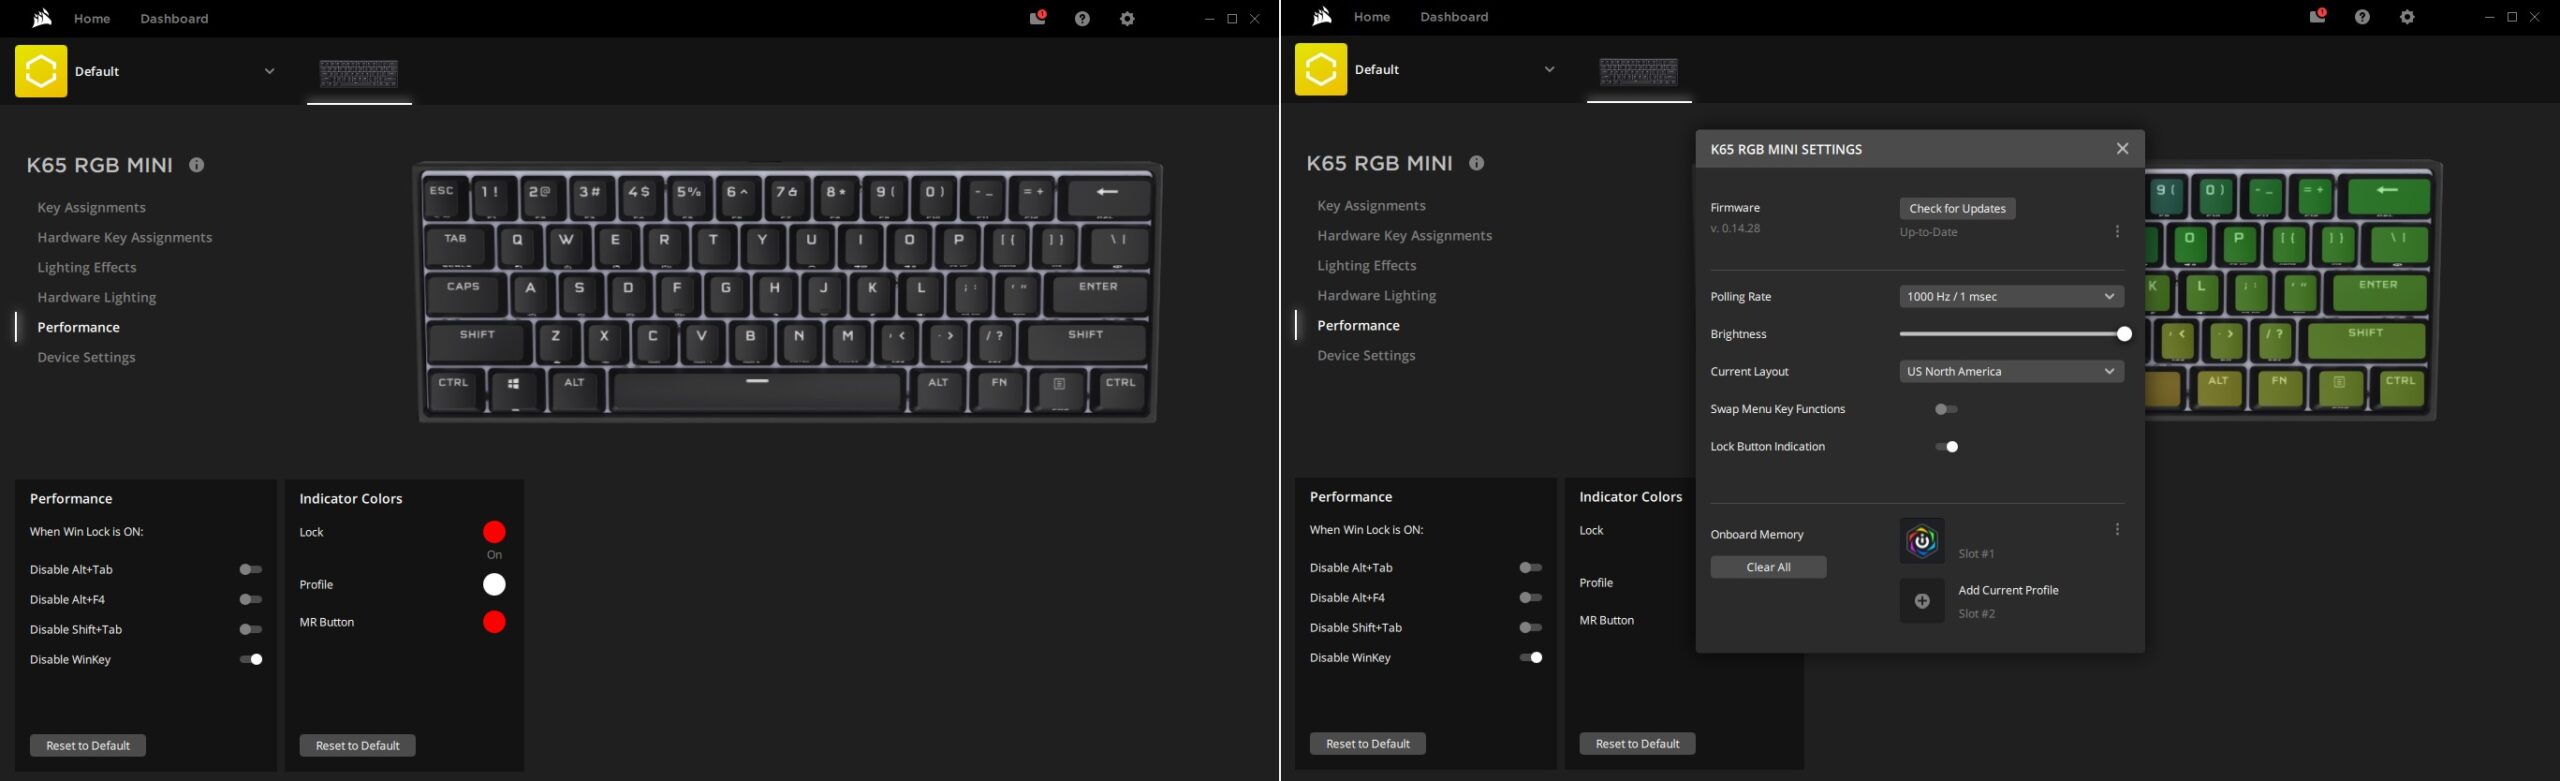This screenshot has width=2560, height=781.
Task: Reset Indicator Colors to default, left window
Action: (357, 745)
